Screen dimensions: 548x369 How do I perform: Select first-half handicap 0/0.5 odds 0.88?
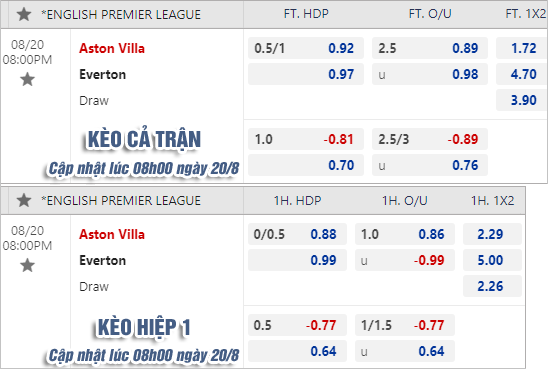297,234
